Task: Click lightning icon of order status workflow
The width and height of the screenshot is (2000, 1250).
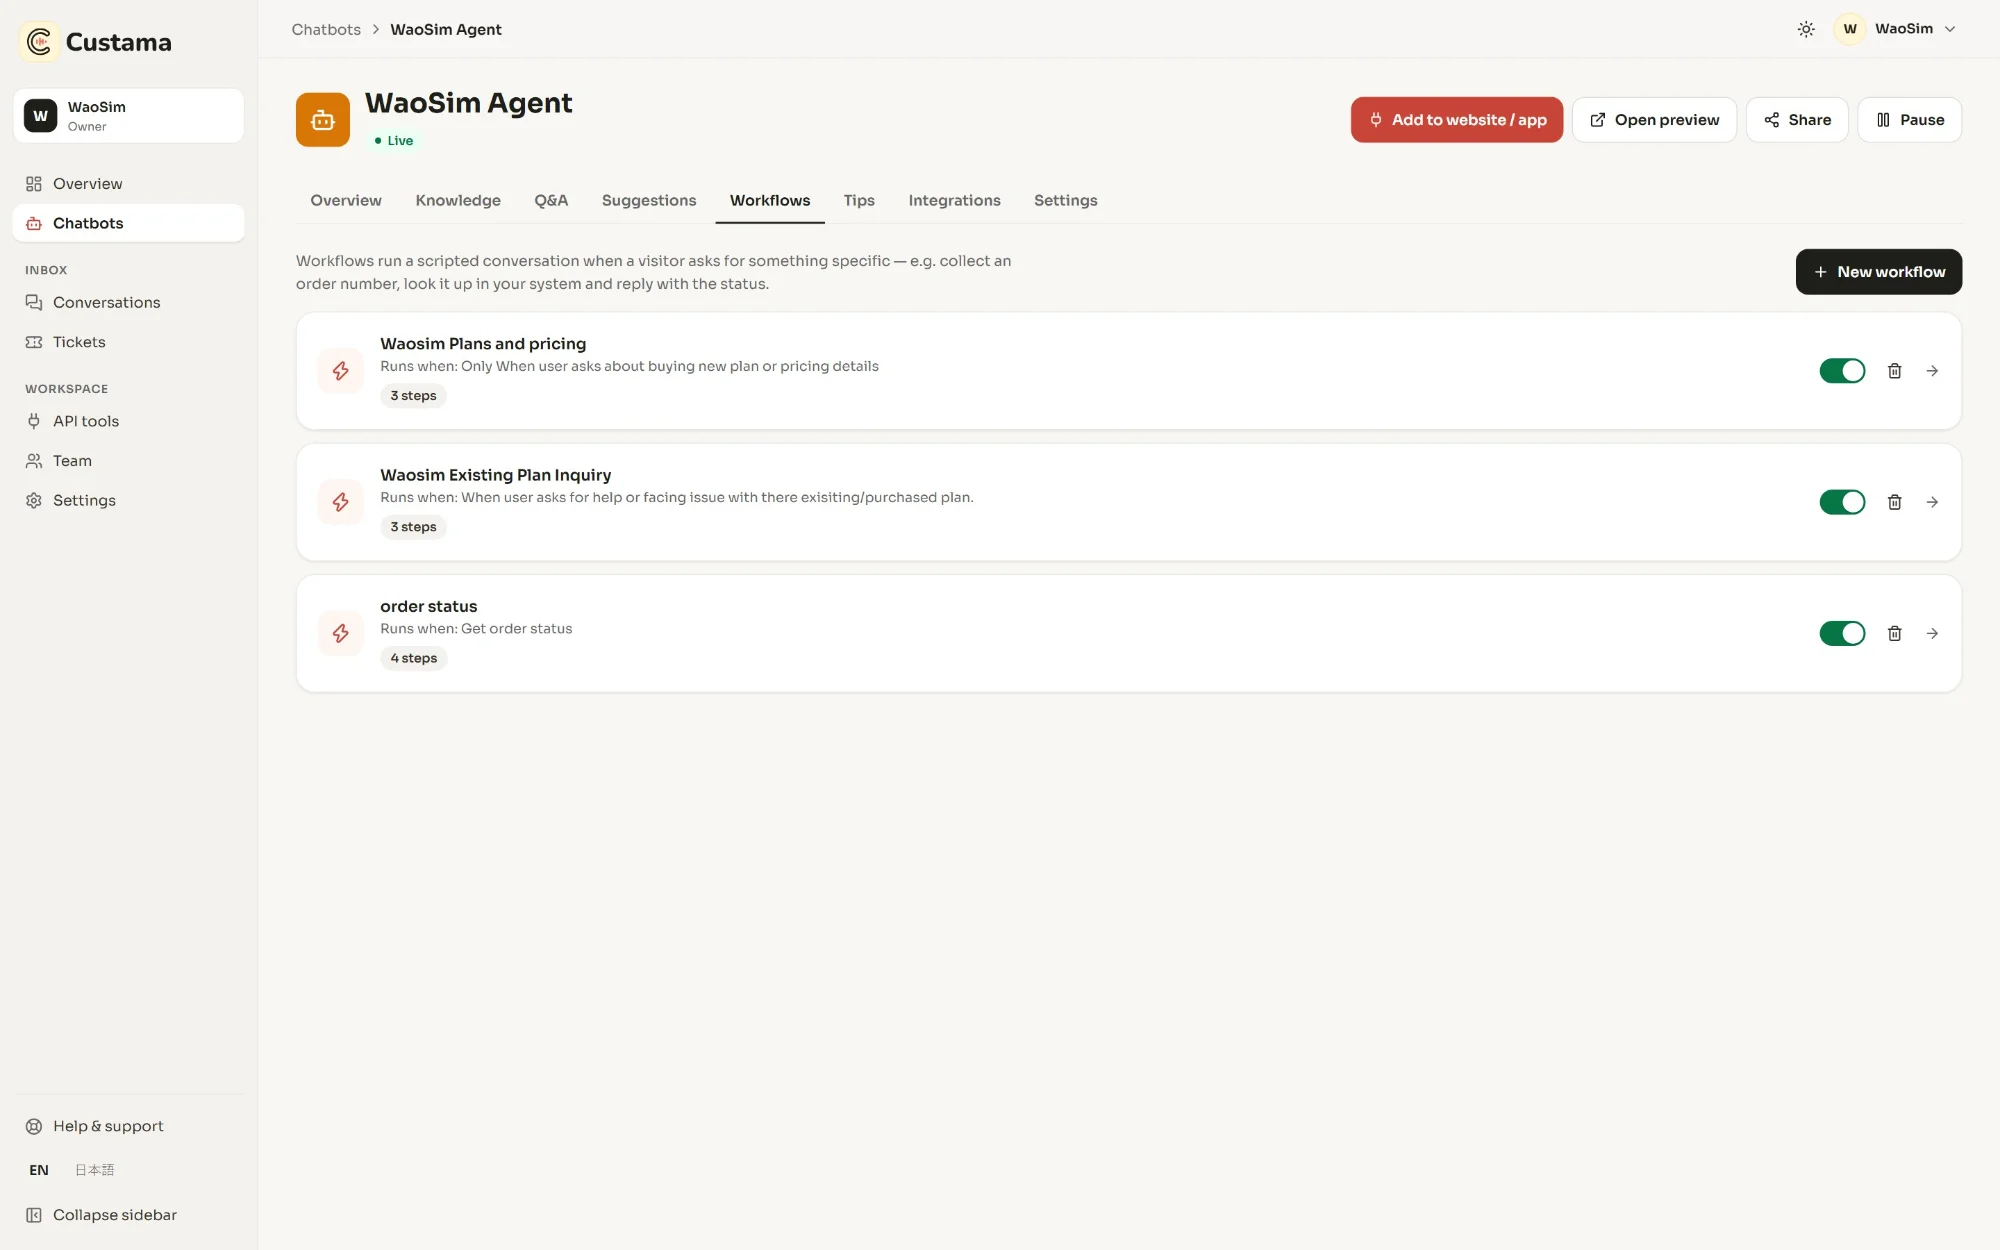Action: click(341, 633)
